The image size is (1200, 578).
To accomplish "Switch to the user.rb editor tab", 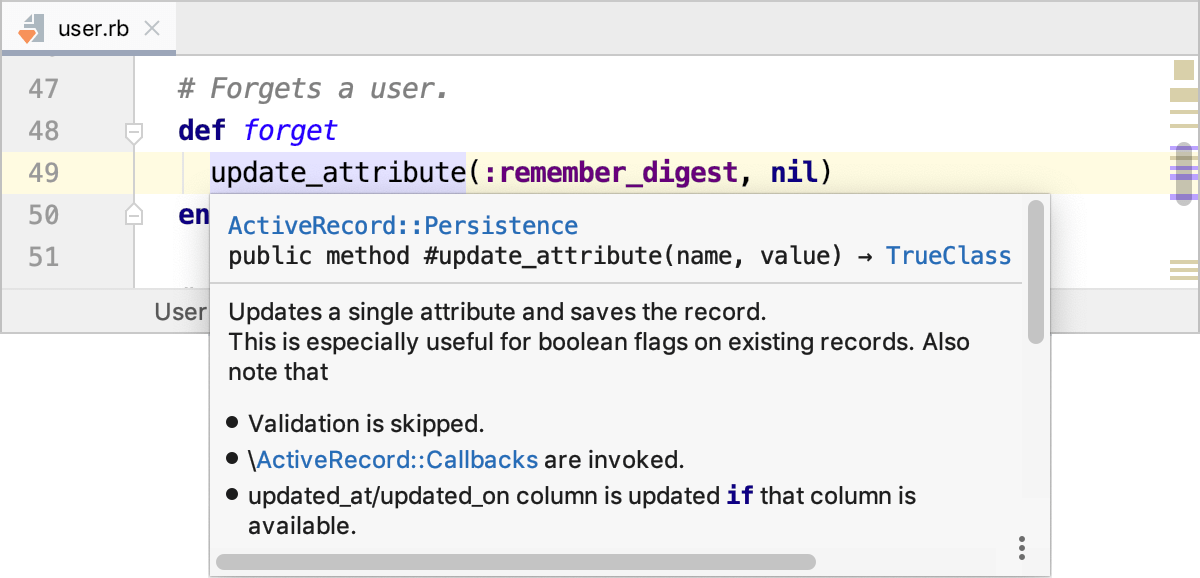I will [90, 28].
